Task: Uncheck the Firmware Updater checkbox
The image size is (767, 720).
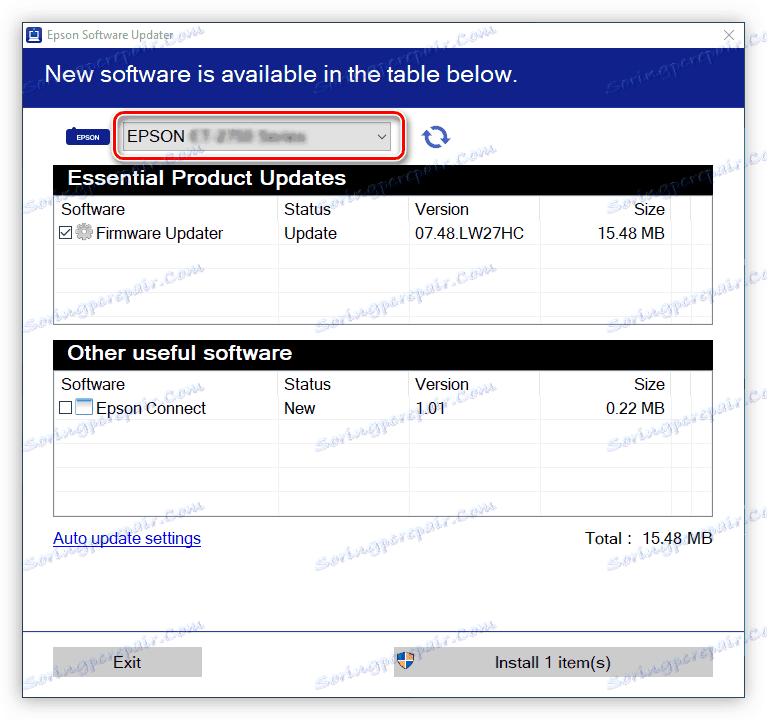Action: pos(66,232)
